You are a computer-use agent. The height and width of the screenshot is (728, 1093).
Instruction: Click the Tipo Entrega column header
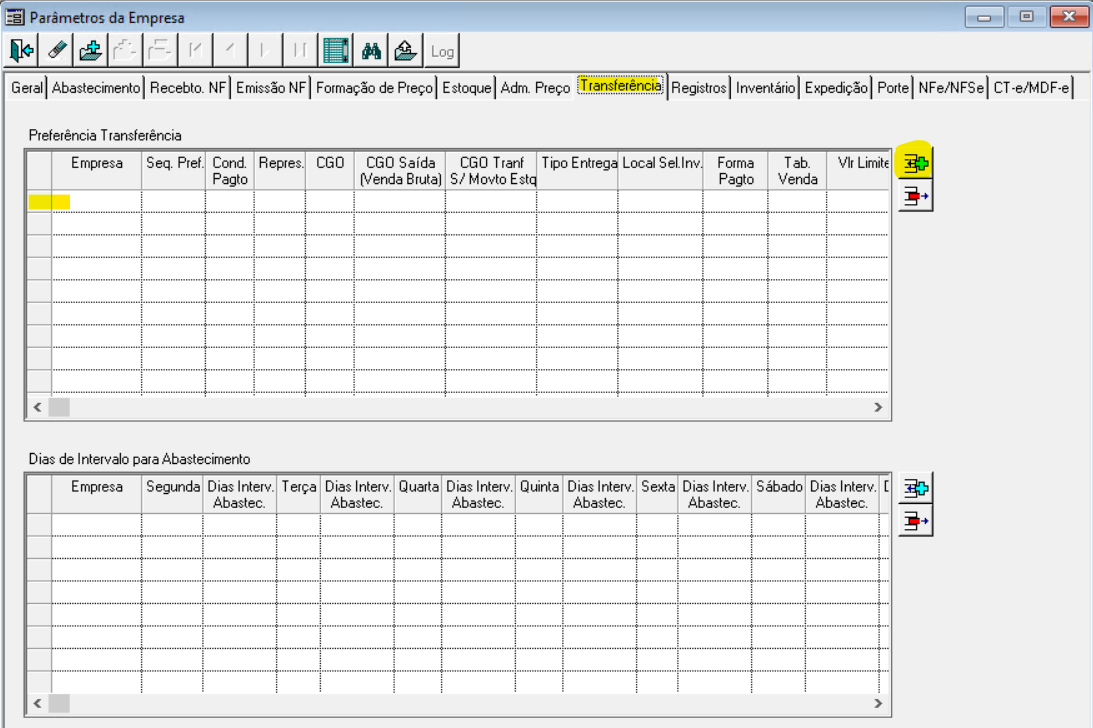578,170
